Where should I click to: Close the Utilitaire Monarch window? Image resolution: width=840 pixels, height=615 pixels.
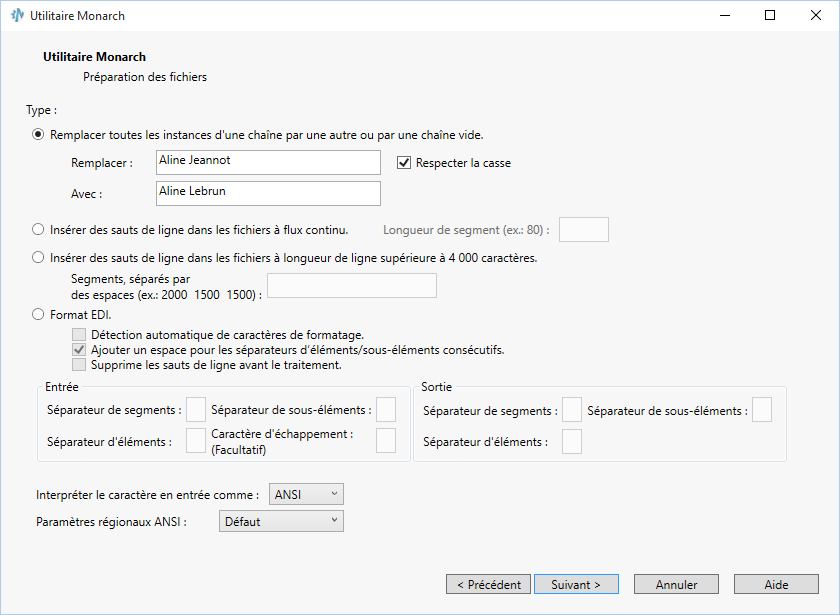(x=816, y=16)
